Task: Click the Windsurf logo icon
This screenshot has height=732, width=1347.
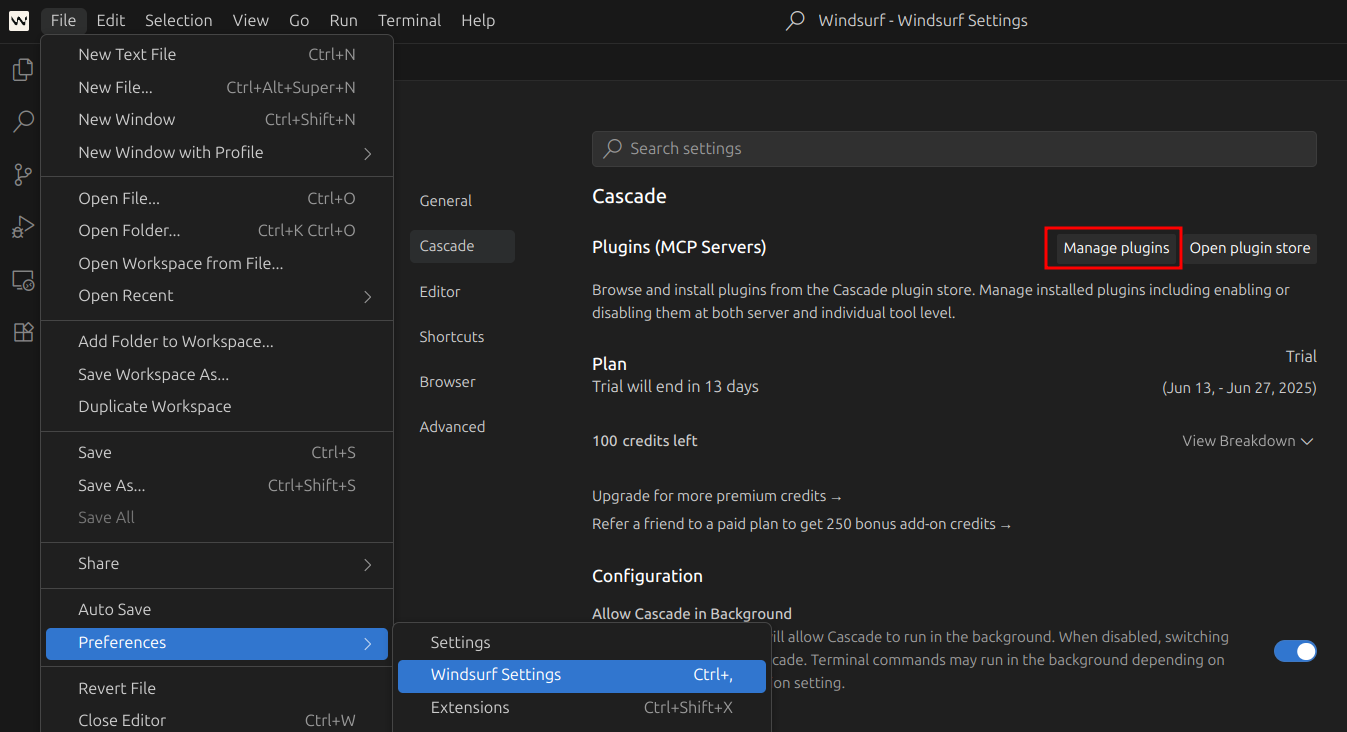Action: point(19,21)
